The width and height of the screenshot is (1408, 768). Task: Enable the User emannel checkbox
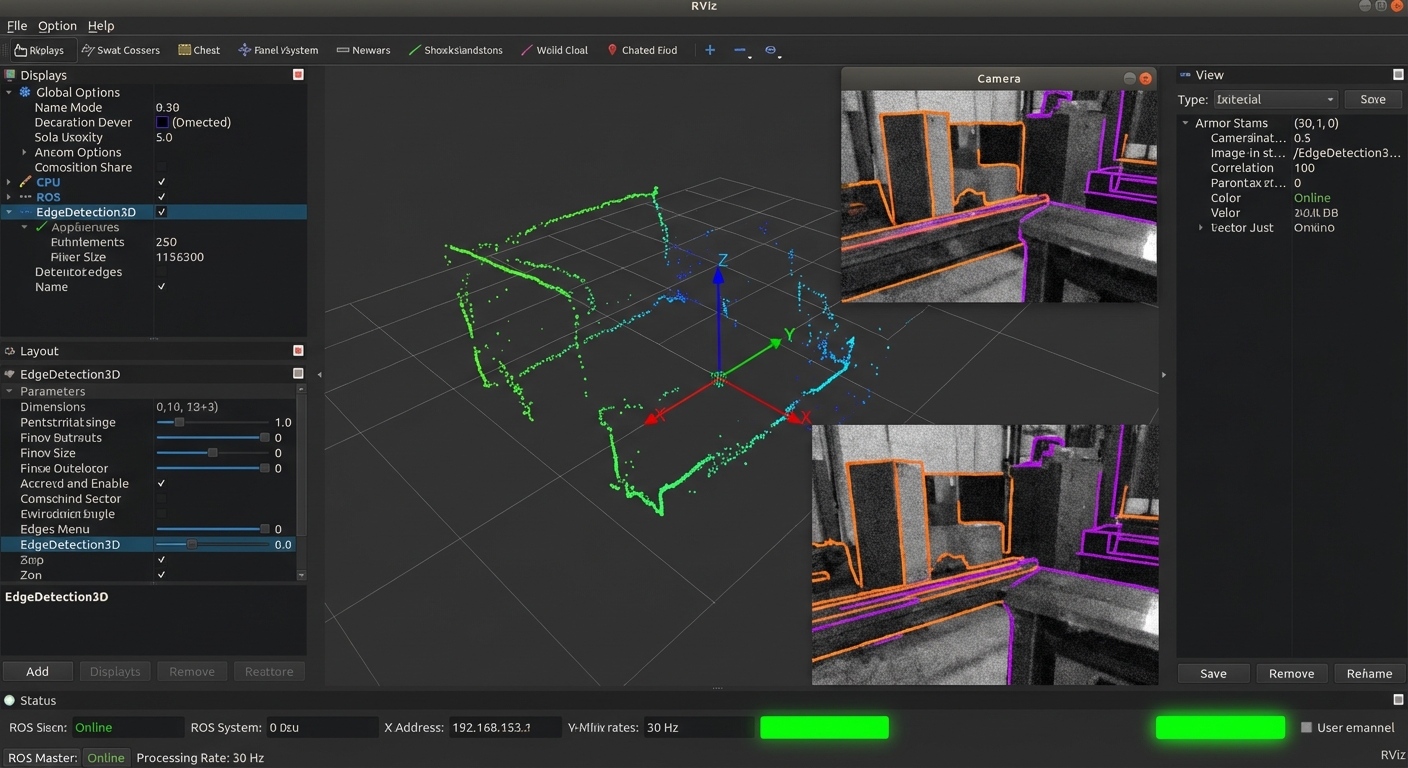(1306, 728)
